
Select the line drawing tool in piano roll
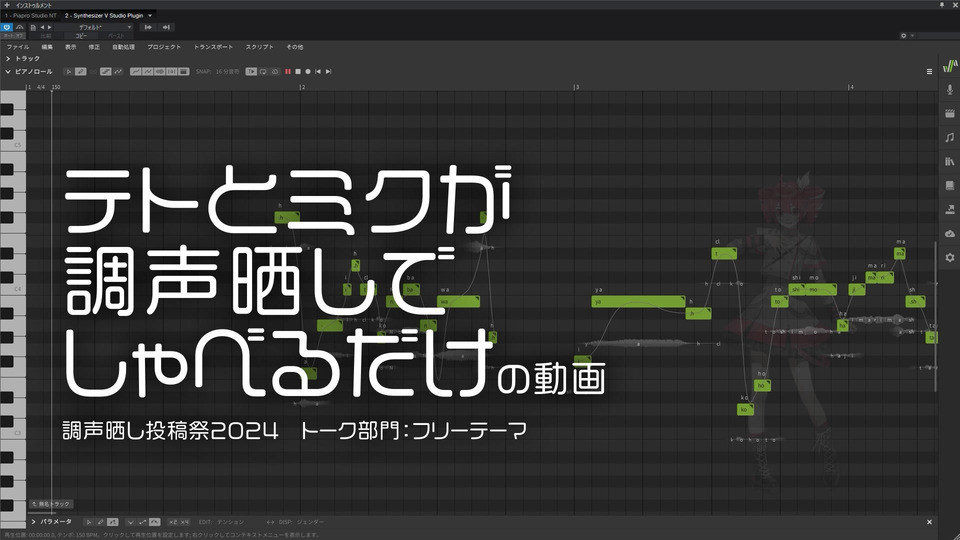[x=106, y=72]
